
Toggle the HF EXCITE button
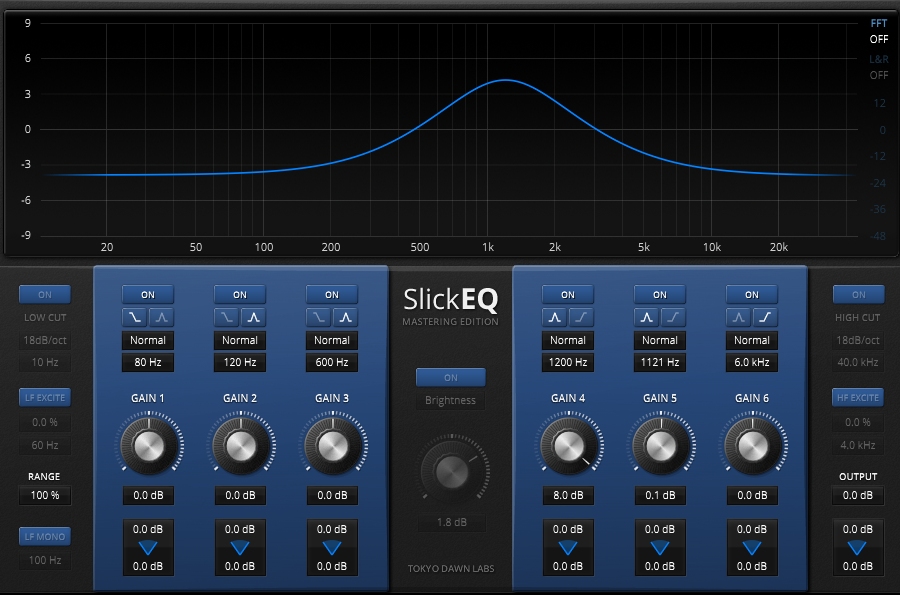pyautogui.click(x=858, y=397)
